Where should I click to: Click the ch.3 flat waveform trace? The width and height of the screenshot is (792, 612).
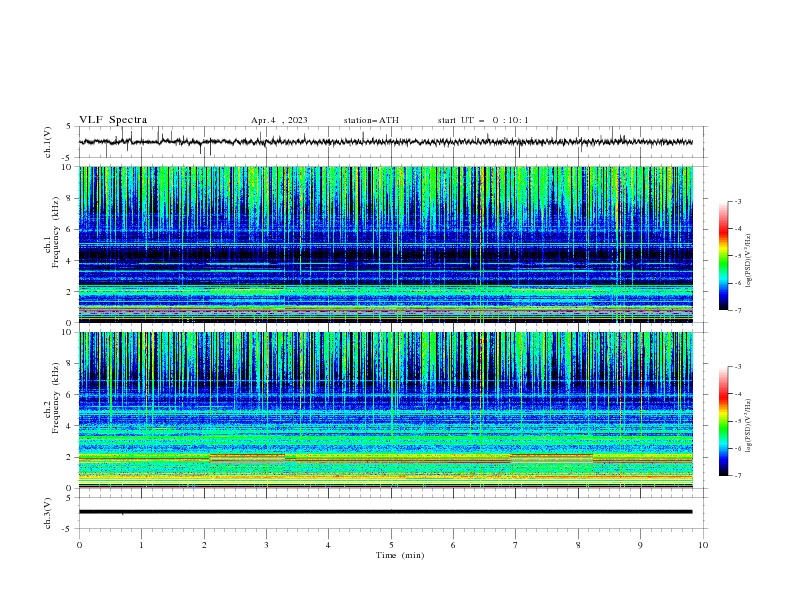(385, 512)
